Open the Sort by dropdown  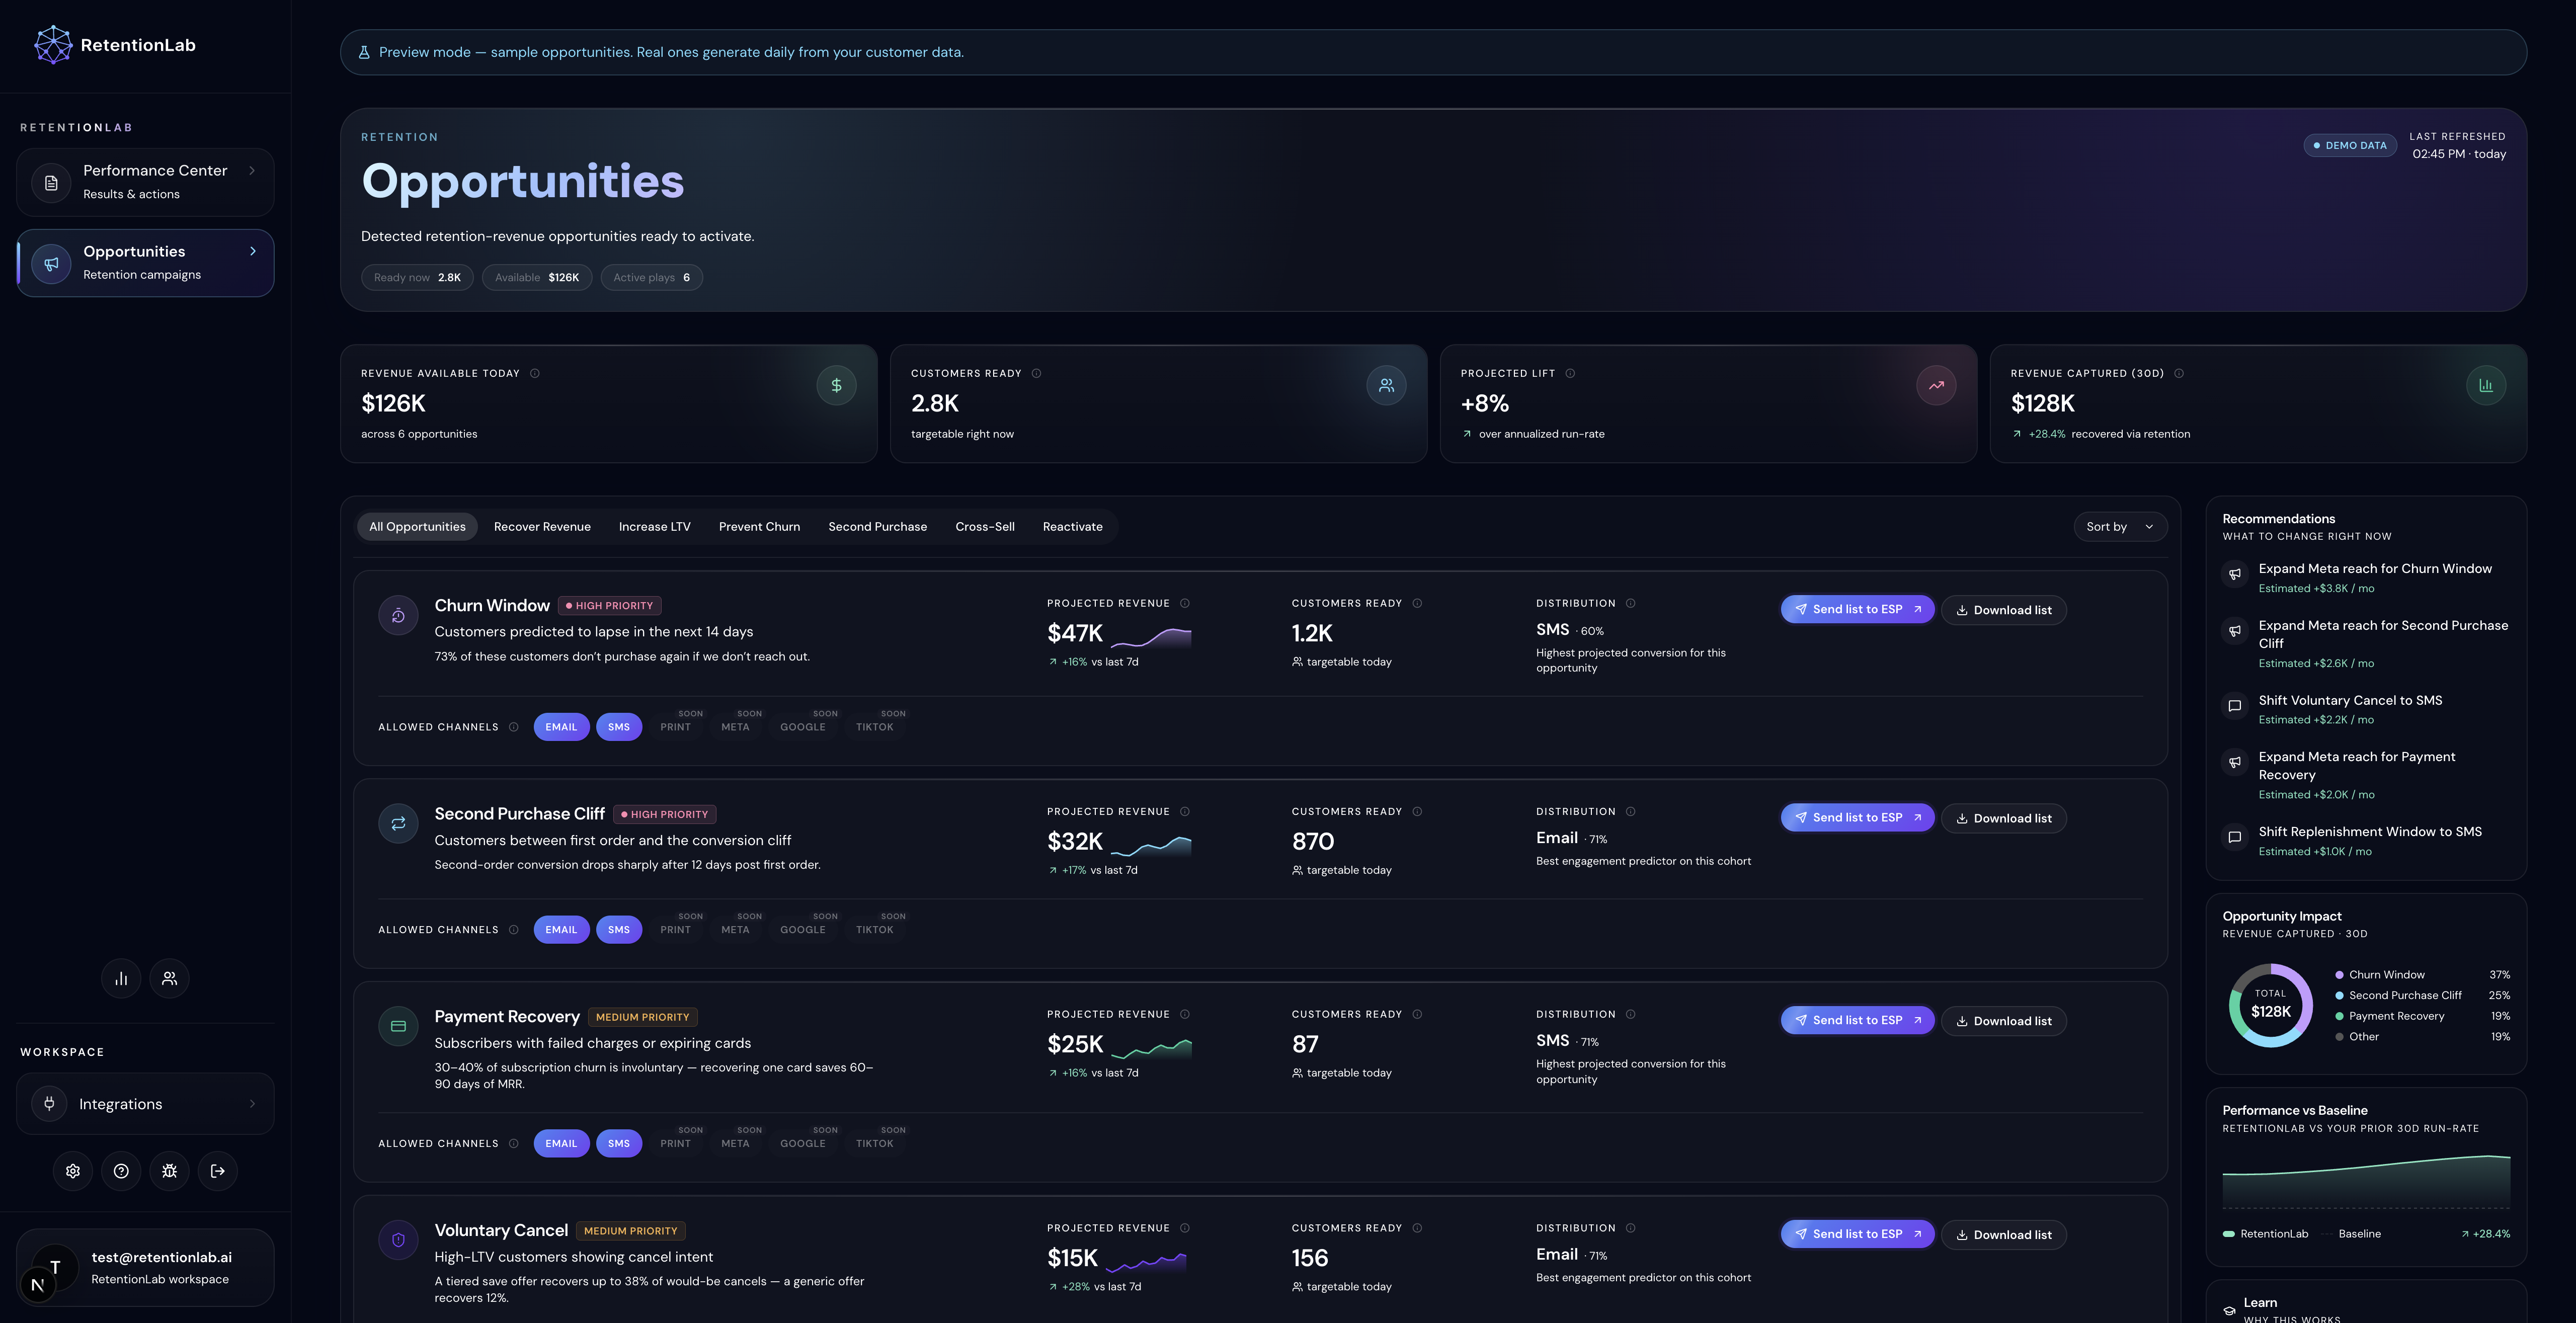2120,527
